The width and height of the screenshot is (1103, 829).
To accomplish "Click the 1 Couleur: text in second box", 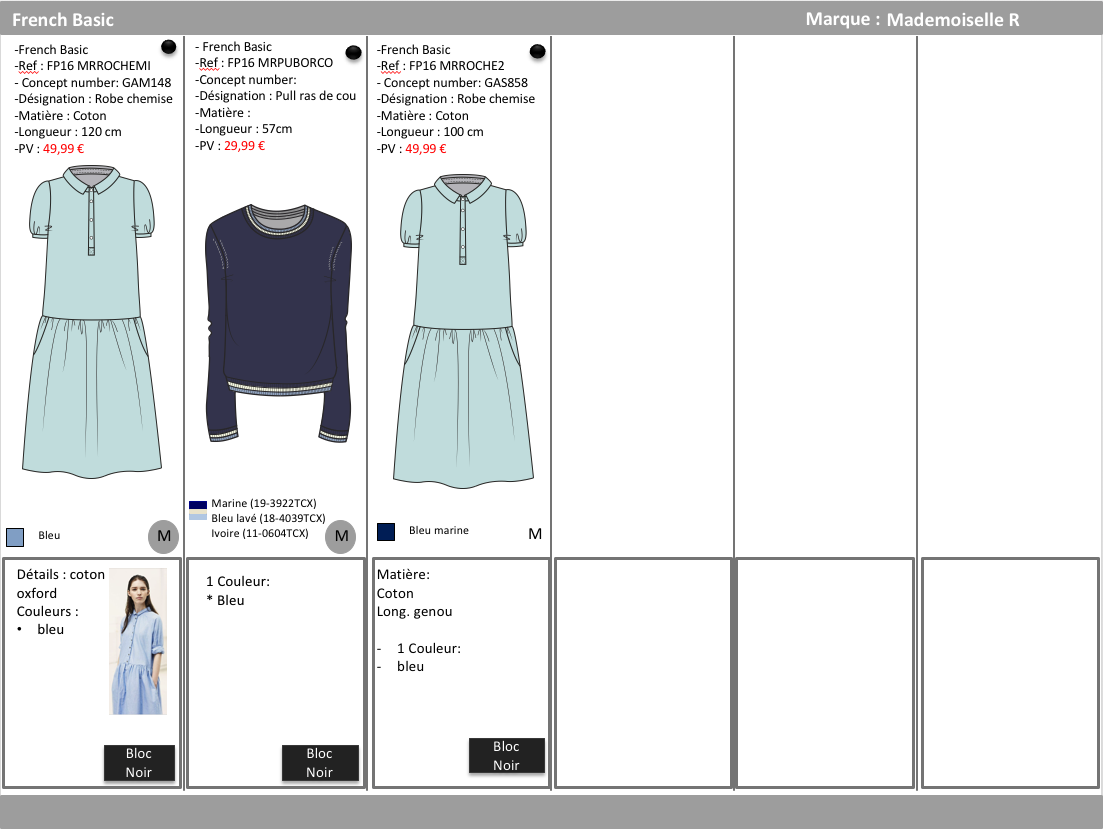I will pyautogui.click(x=238, y=582).
